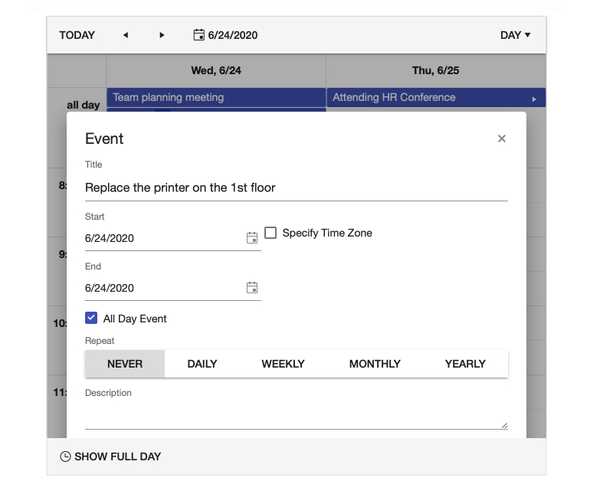This screenshot has height=490, width=590.
Task: Expand the DAY view dropdown
Action: coord(515,35)
